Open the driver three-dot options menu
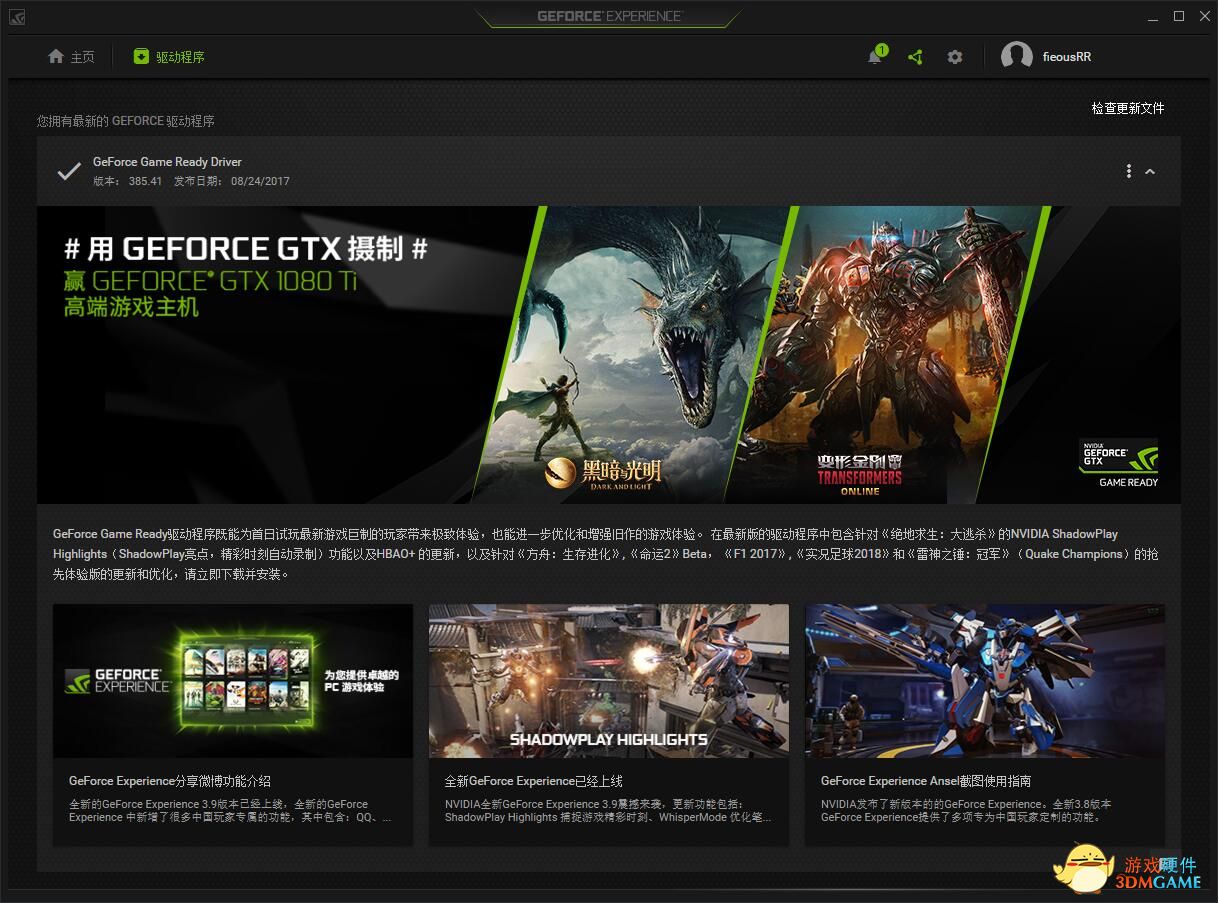This screenshot has height=903, width=1218. click(x=1129, y=172)
